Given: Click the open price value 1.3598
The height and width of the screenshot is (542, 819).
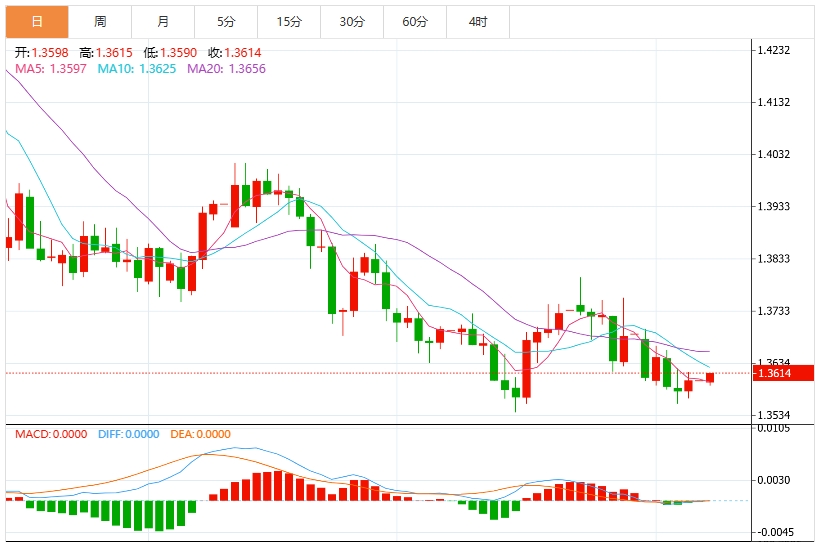Looking at the screenshot, I should pyautogui.click(x=50, y=53).
